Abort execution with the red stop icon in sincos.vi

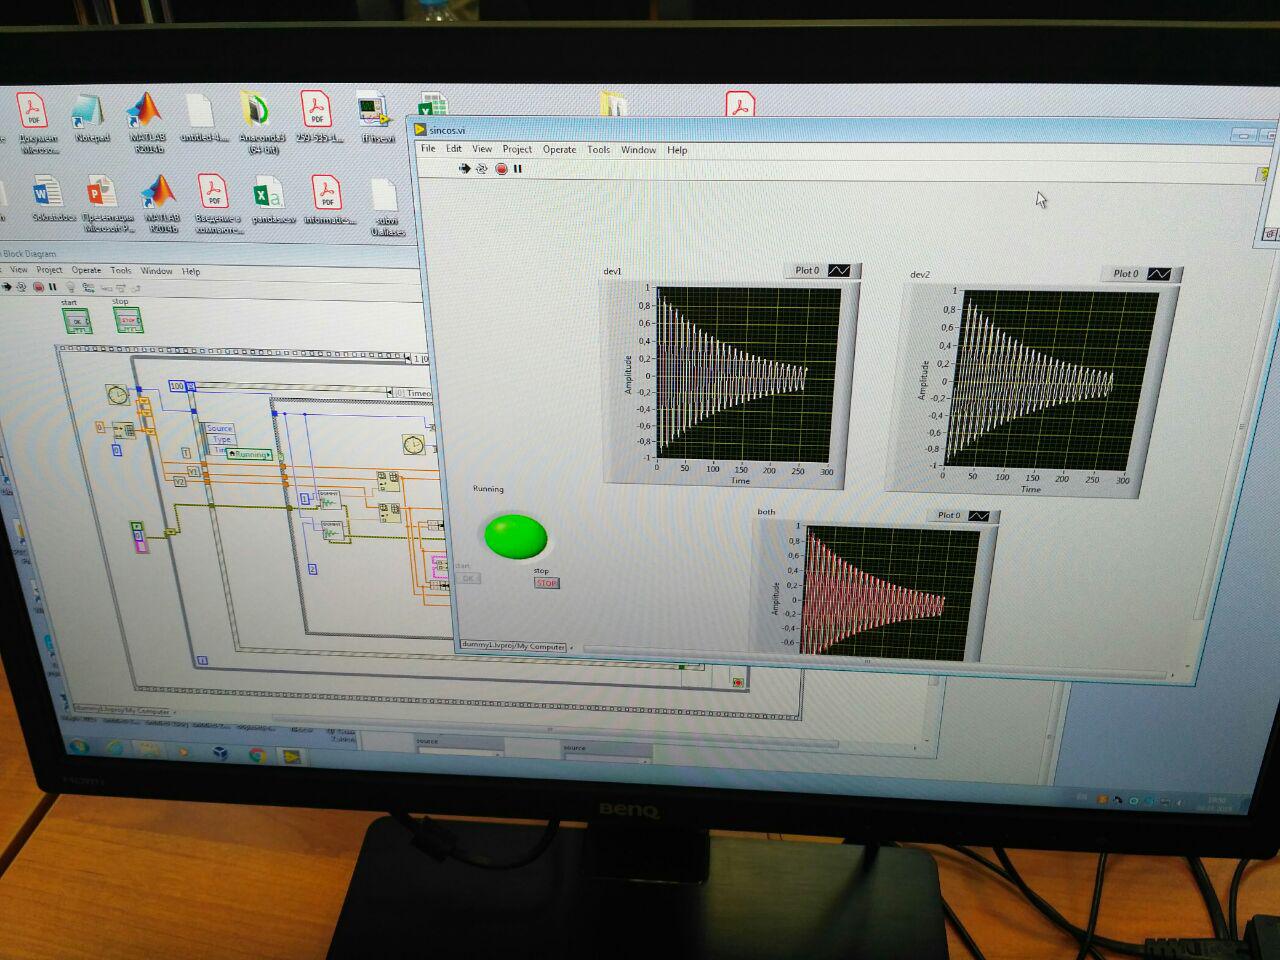[502, 169]
